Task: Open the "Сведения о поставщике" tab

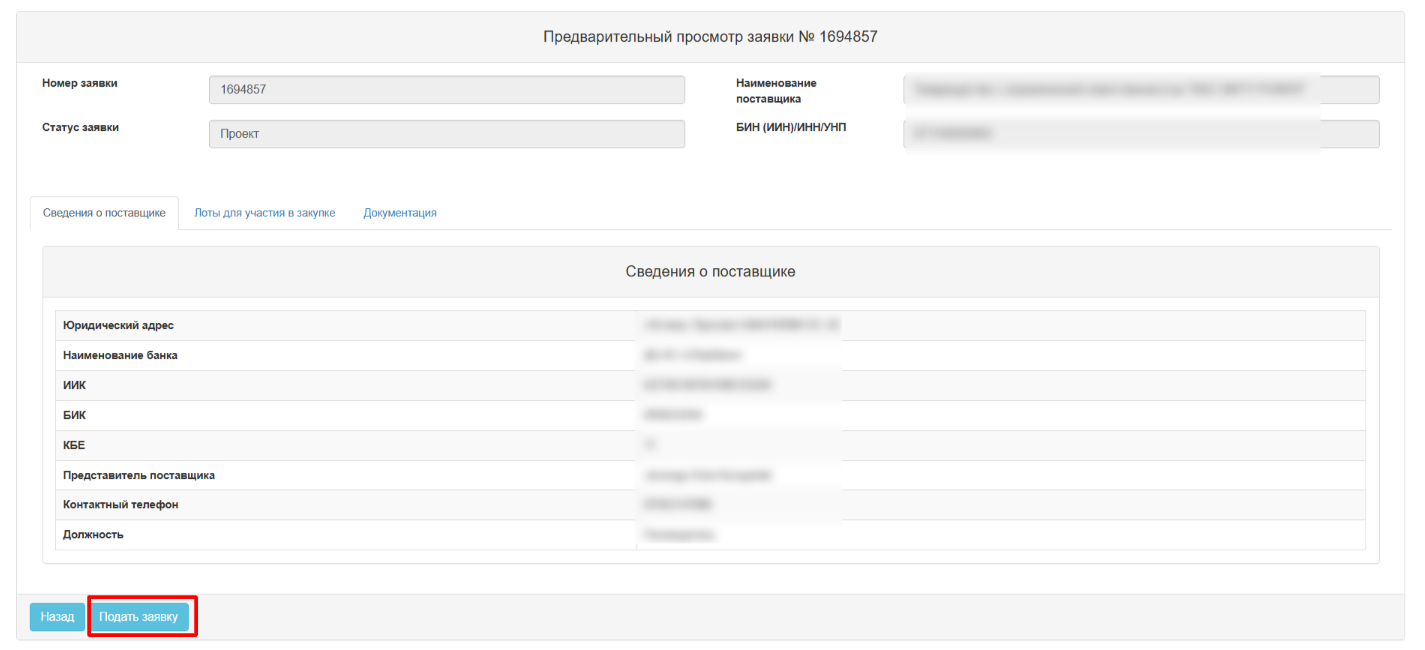Action: coord(104,213)
